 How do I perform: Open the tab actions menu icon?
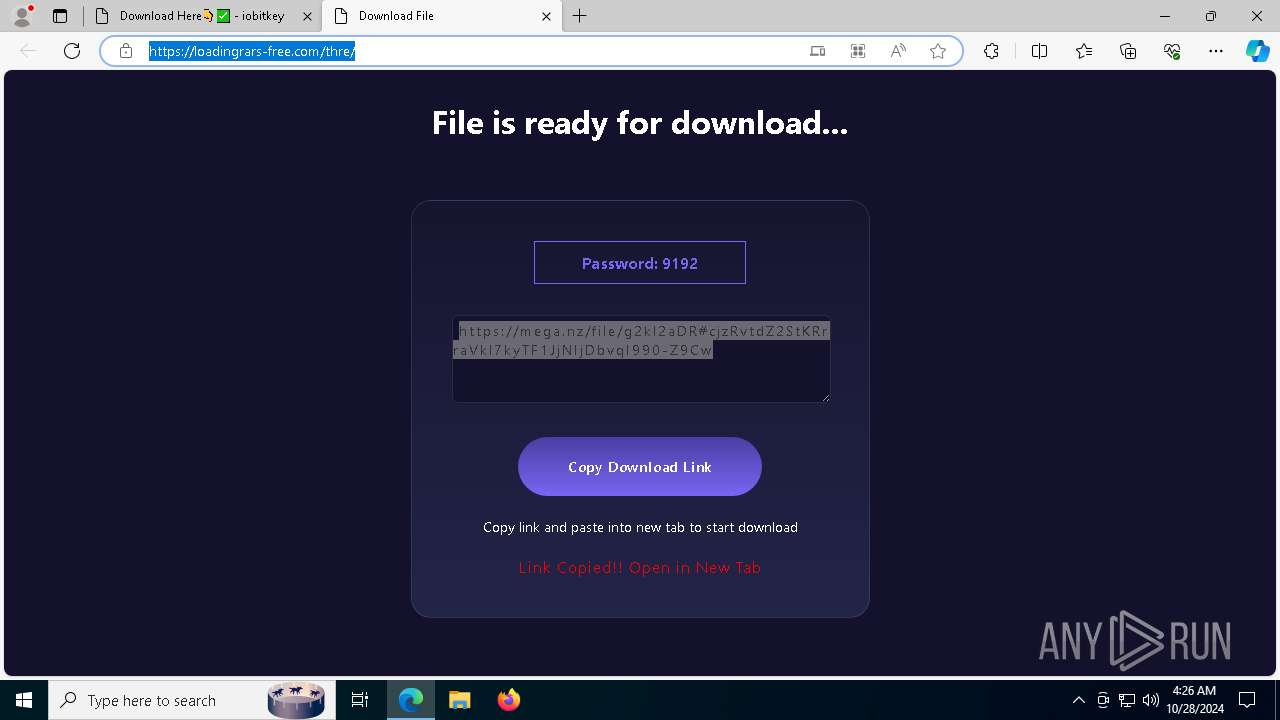[60, 16]
